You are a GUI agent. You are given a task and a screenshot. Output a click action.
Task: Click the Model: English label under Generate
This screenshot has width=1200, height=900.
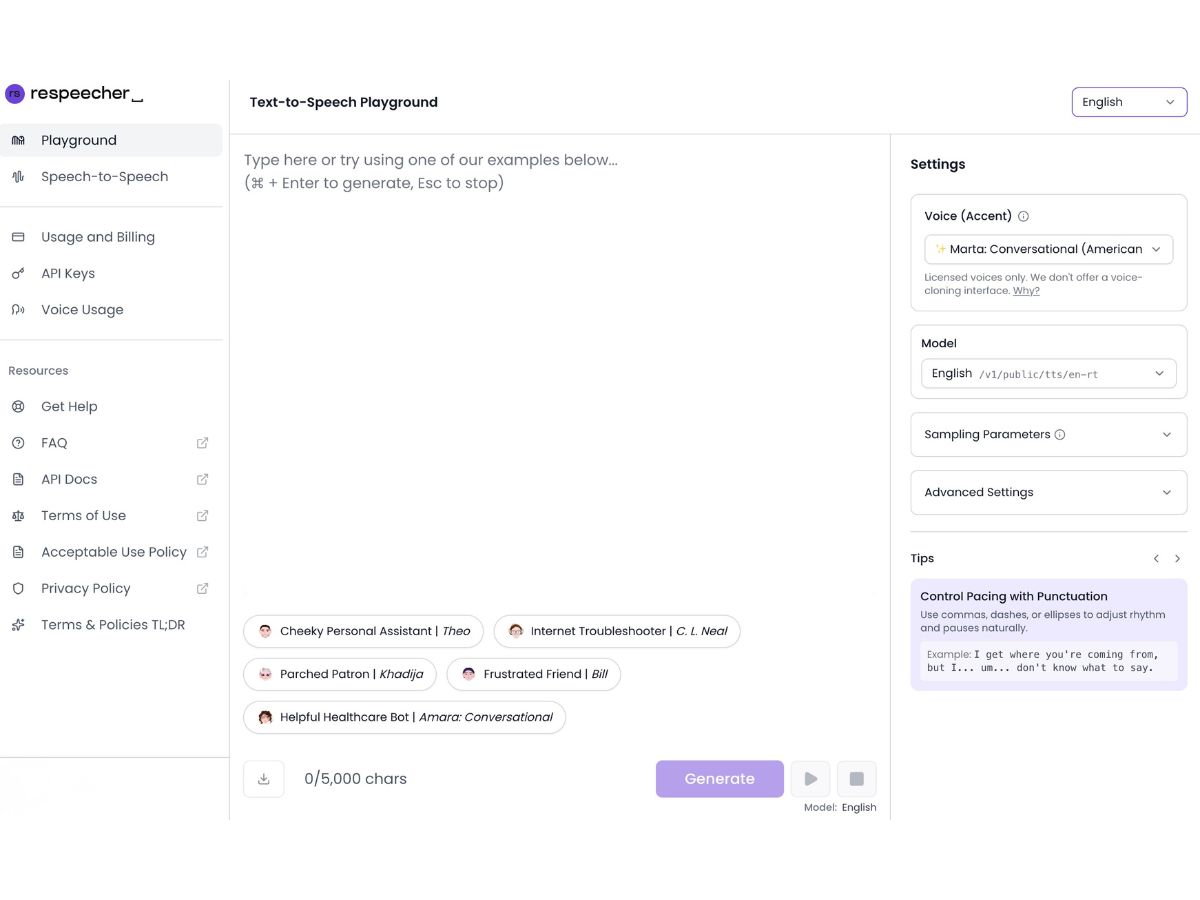tap(840, 807)
